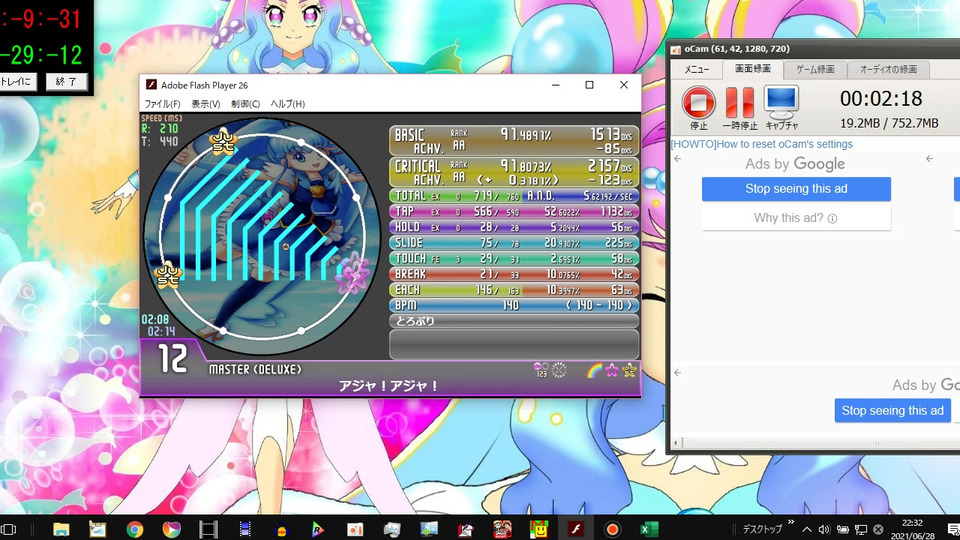Click the 終了 button in timer window
960x540 pixels.
pos(67,81)
